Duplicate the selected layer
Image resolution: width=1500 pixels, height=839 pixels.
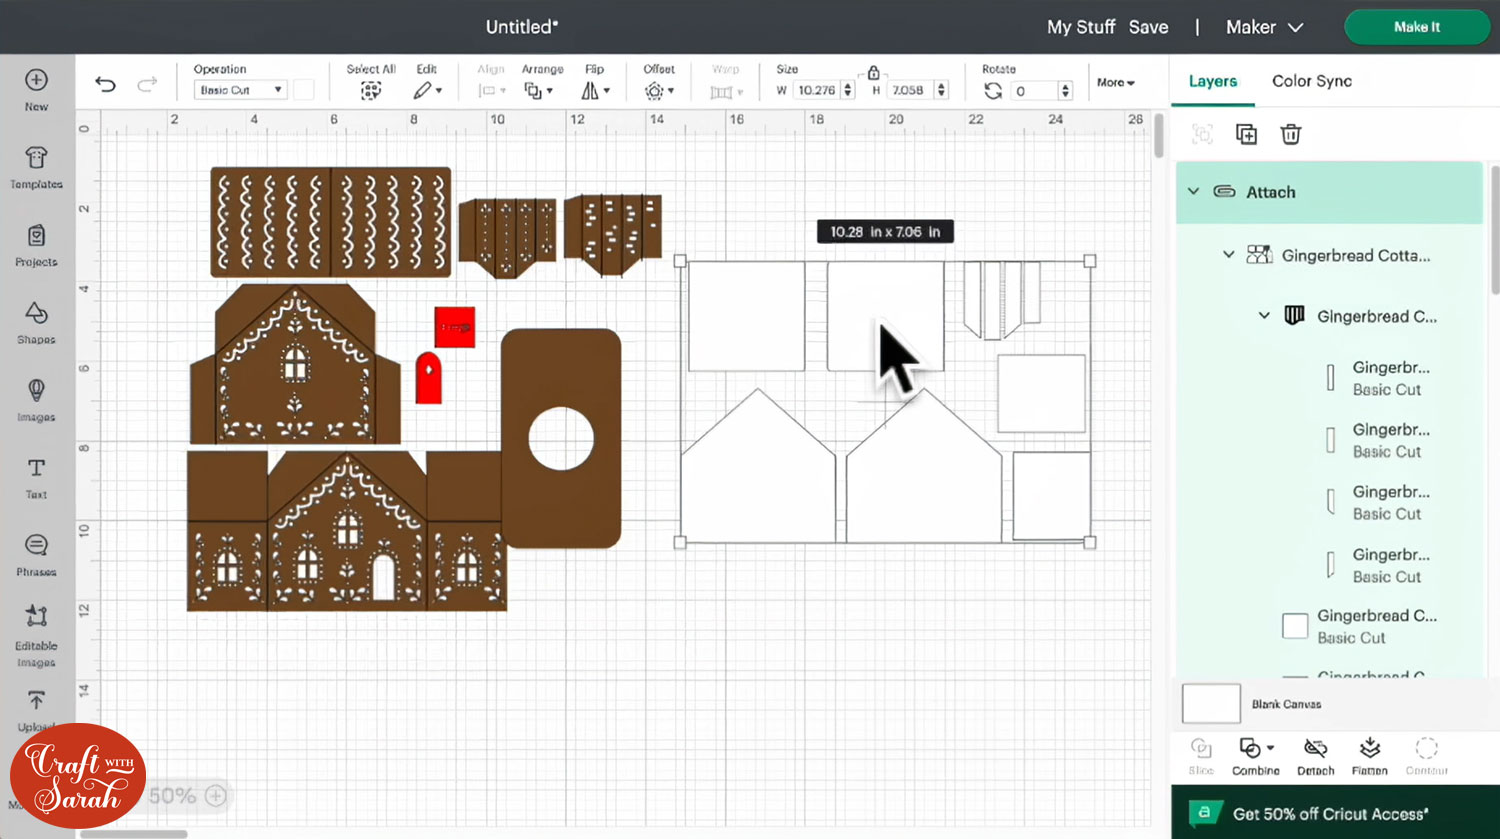(x=1246, y=134)
